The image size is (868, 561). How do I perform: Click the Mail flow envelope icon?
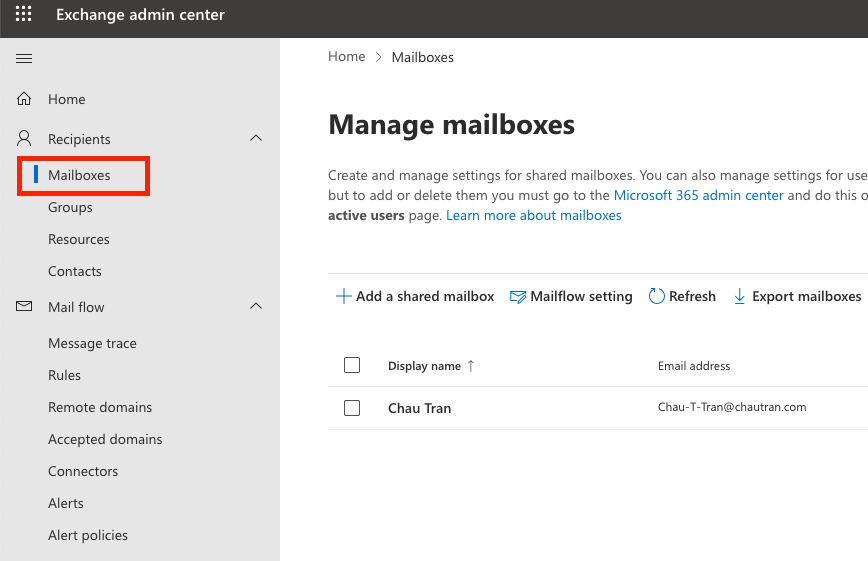click(24, 306)
